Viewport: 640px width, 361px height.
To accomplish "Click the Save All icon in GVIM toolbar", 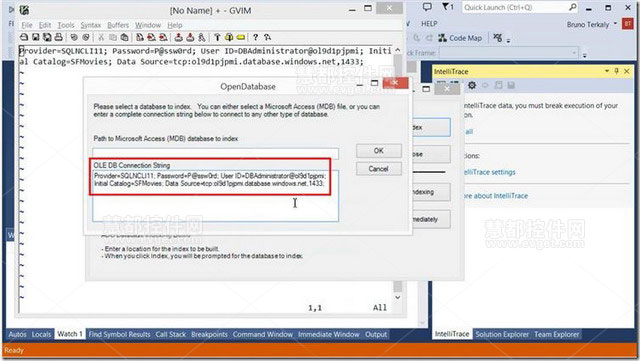I will [x=47, y=37].
